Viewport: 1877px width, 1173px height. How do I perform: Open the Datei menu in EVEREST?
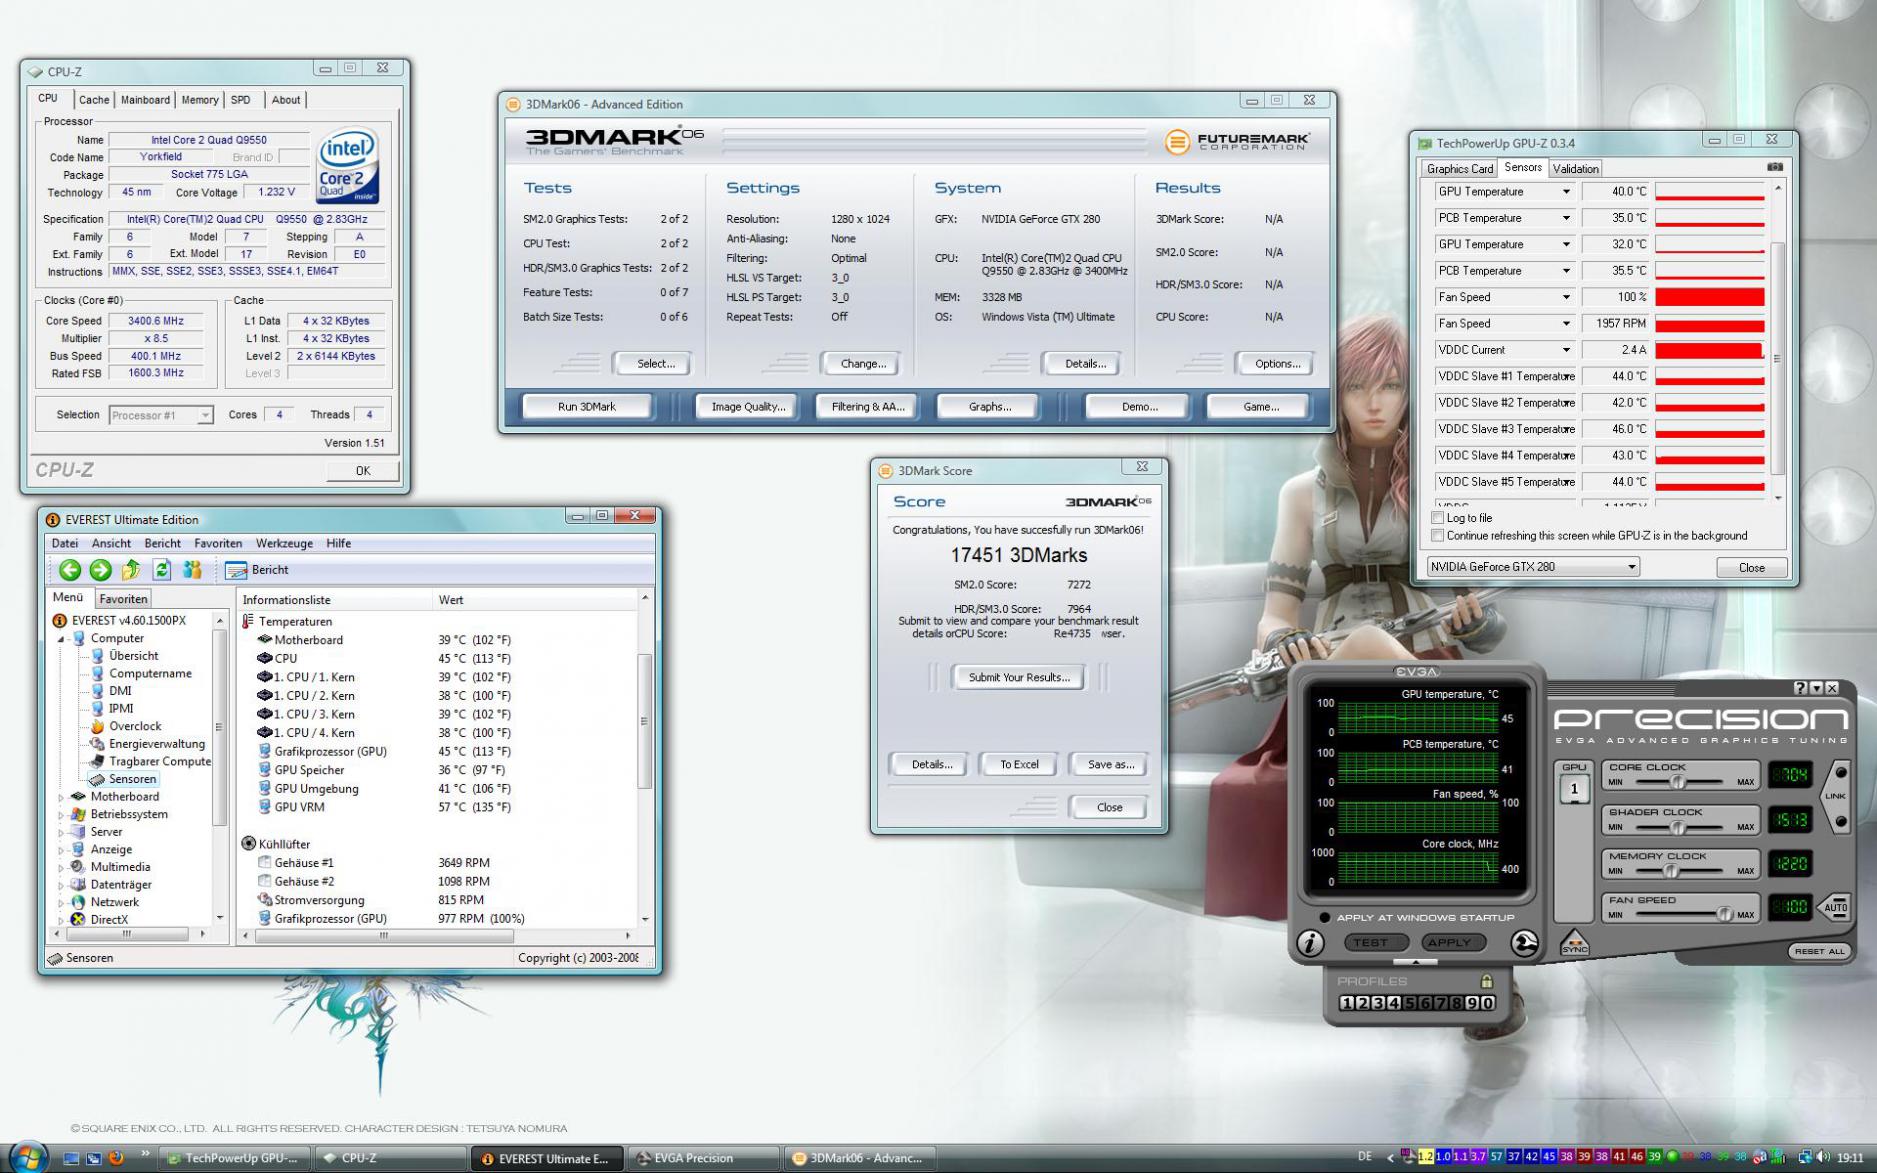coord(65,543)
